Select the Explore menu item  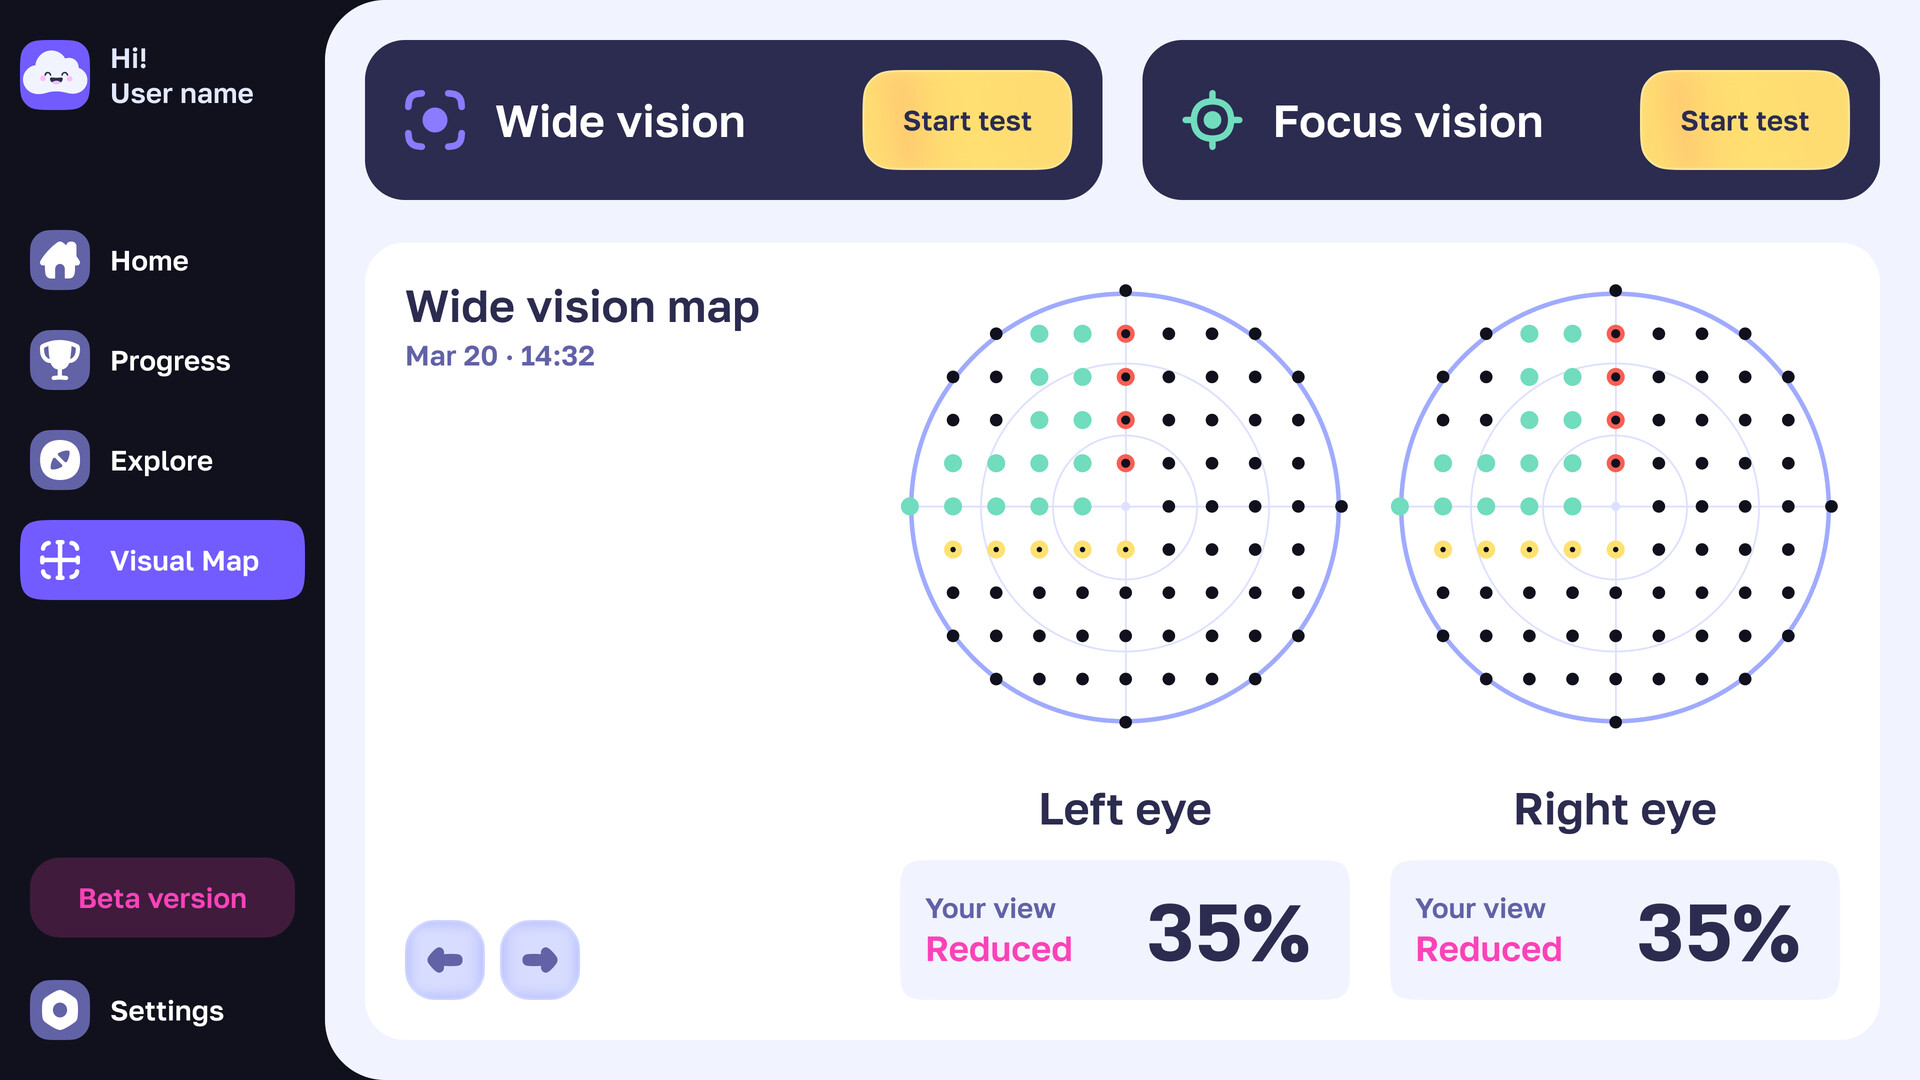pyautogui.click(x=161, y=461)
